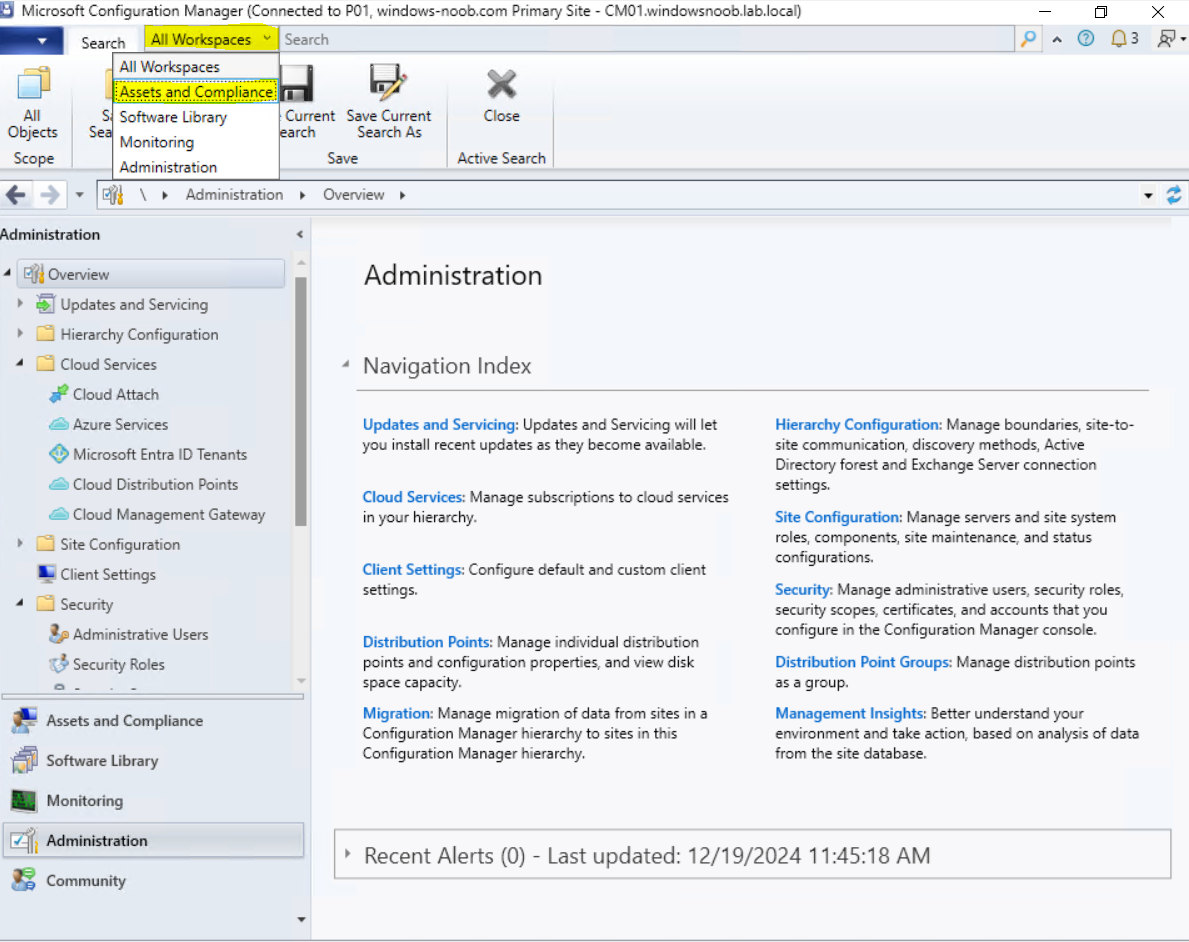Open the Security link in Navigation Index
Screen dimensions: 1189x942
(x=804, y=589)
